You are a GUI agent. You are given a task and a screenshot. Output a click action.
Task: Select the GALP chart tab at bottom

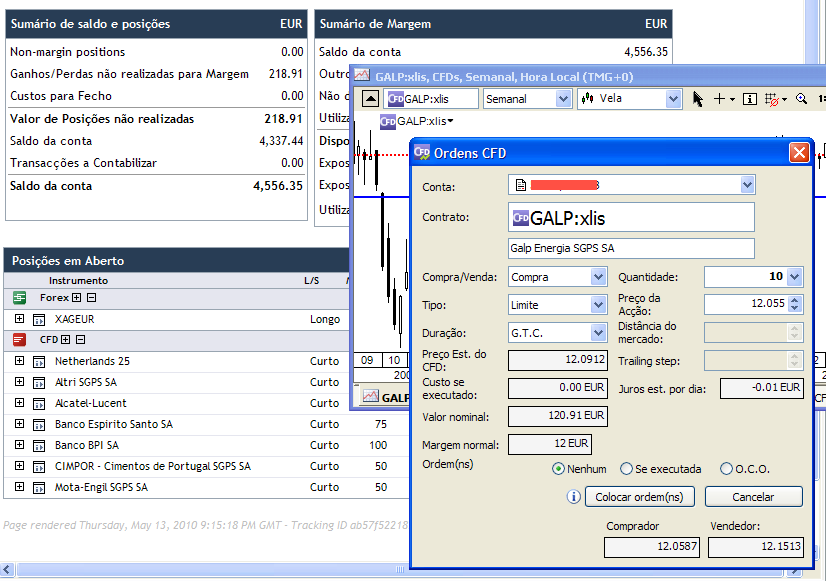[386, 397]
